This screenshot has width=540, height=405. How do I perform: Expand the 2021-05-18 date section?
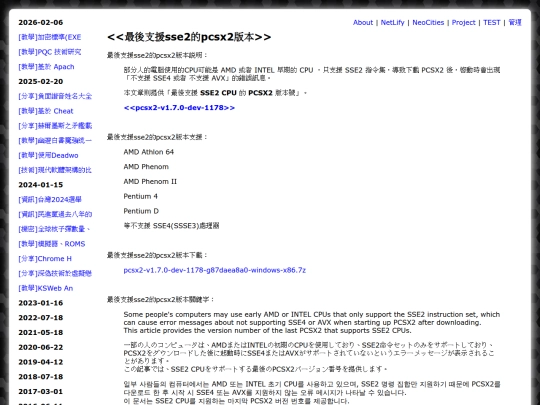(x=41, y=333)
